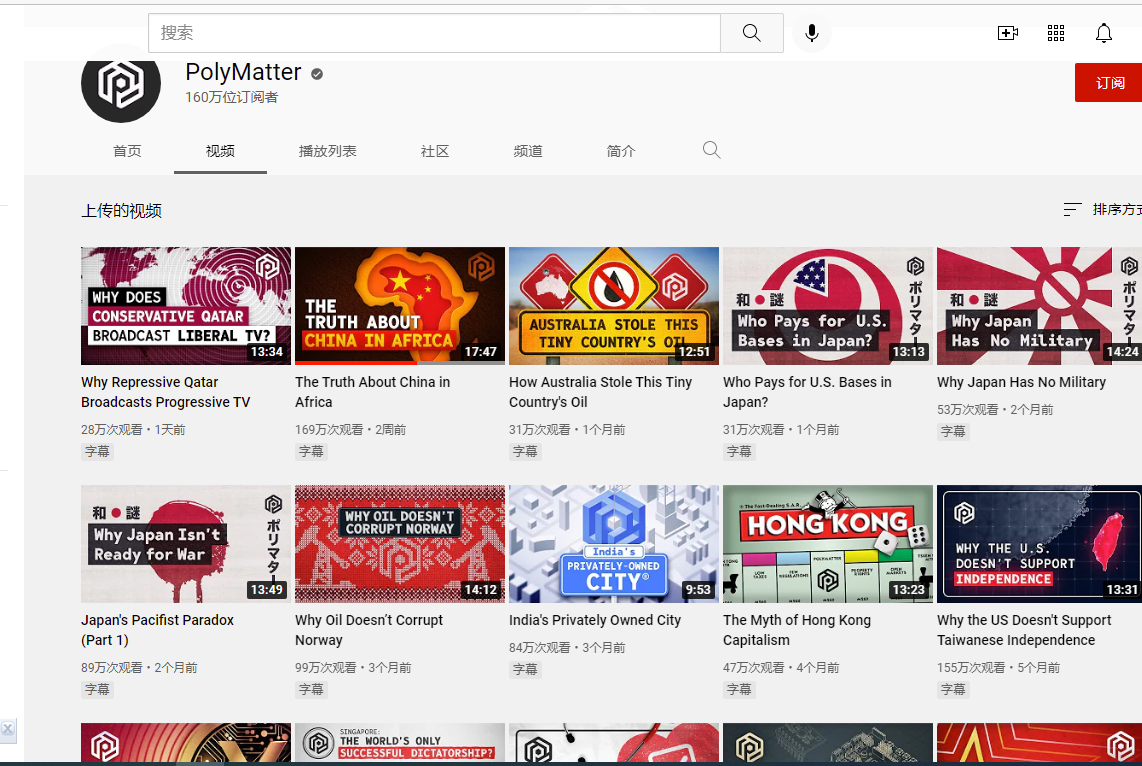Click title Why Japan Has No Military
Image resolution: width=1142 pixels, height=766 pixels.
tap(1021, 382)
